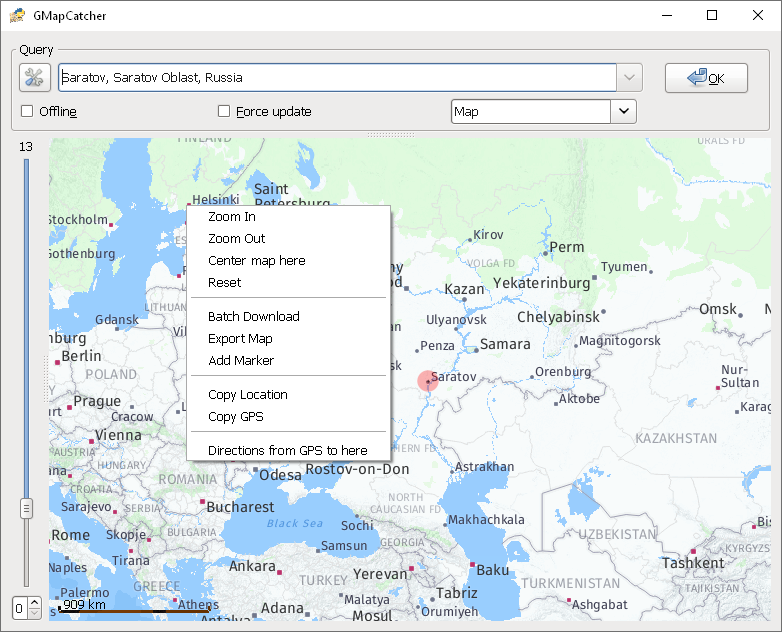The height and width of the screenshot is (632, 782).
Task: Click the zoom level slider handle
Action: pos(26,509)
